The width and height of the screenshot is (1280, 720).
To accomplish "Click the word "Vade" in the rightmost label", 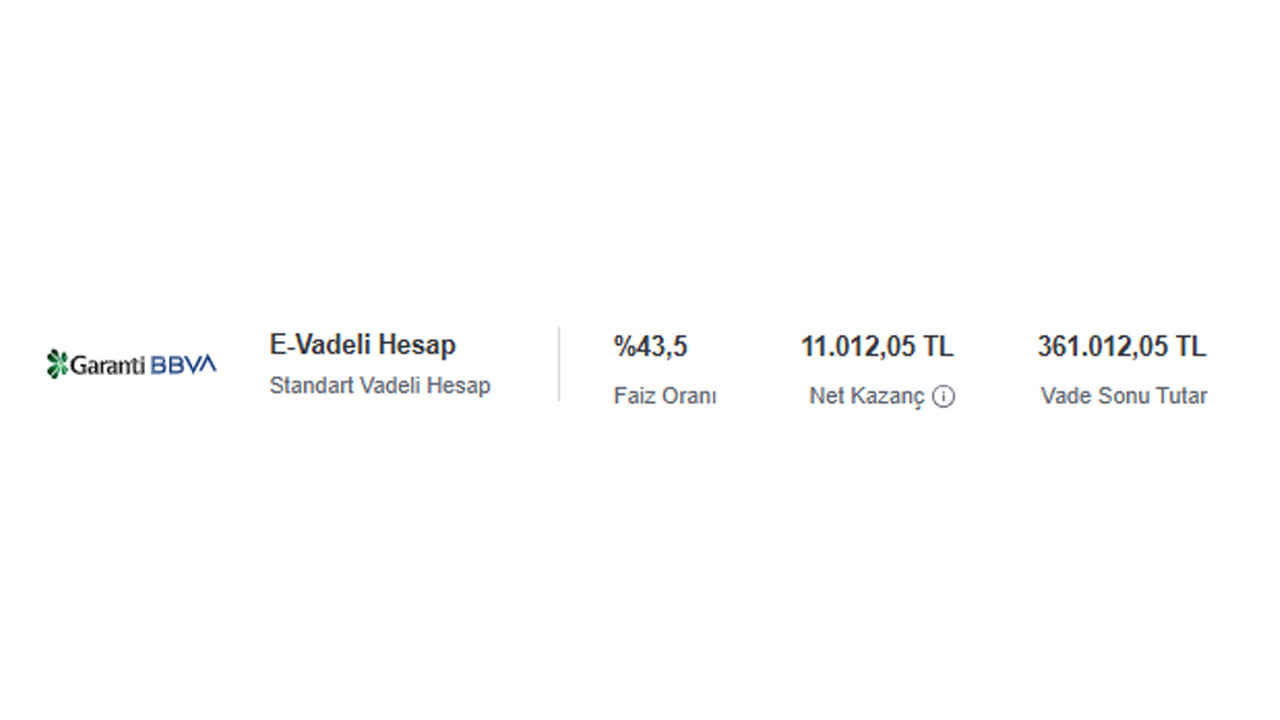I will (x=1065, y=396).
